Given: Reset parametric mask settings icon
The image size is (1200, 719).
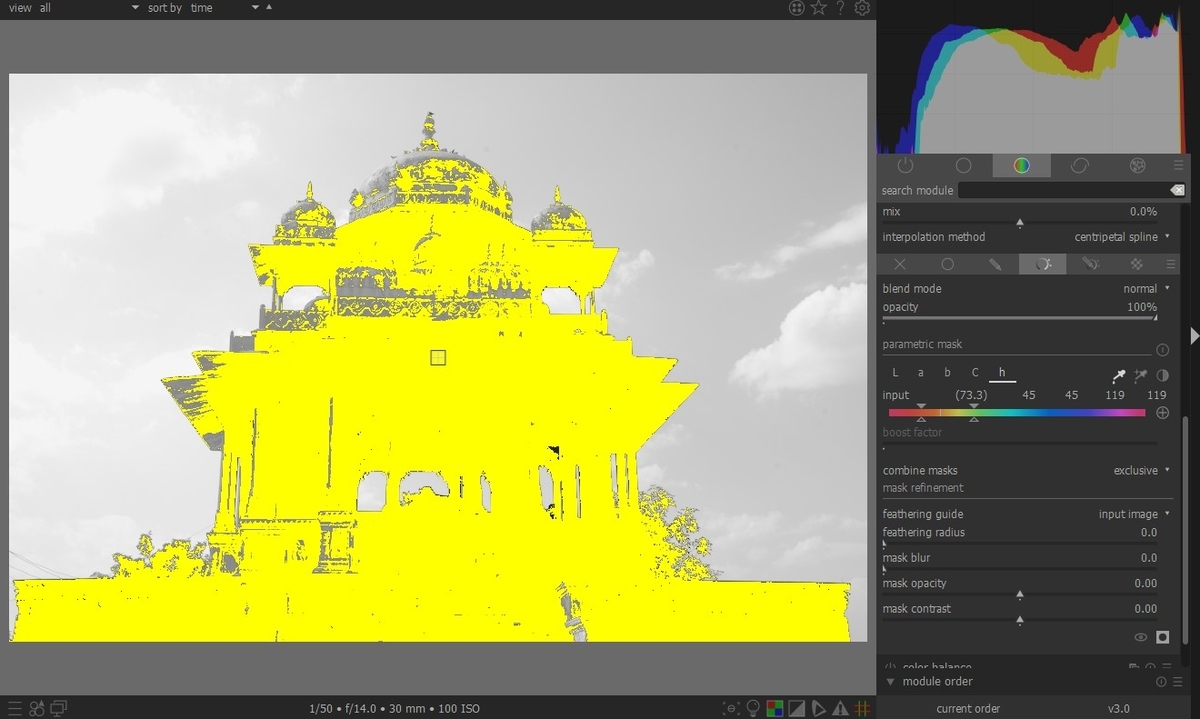Looking at the screenshot, I should click(1162, 350).
